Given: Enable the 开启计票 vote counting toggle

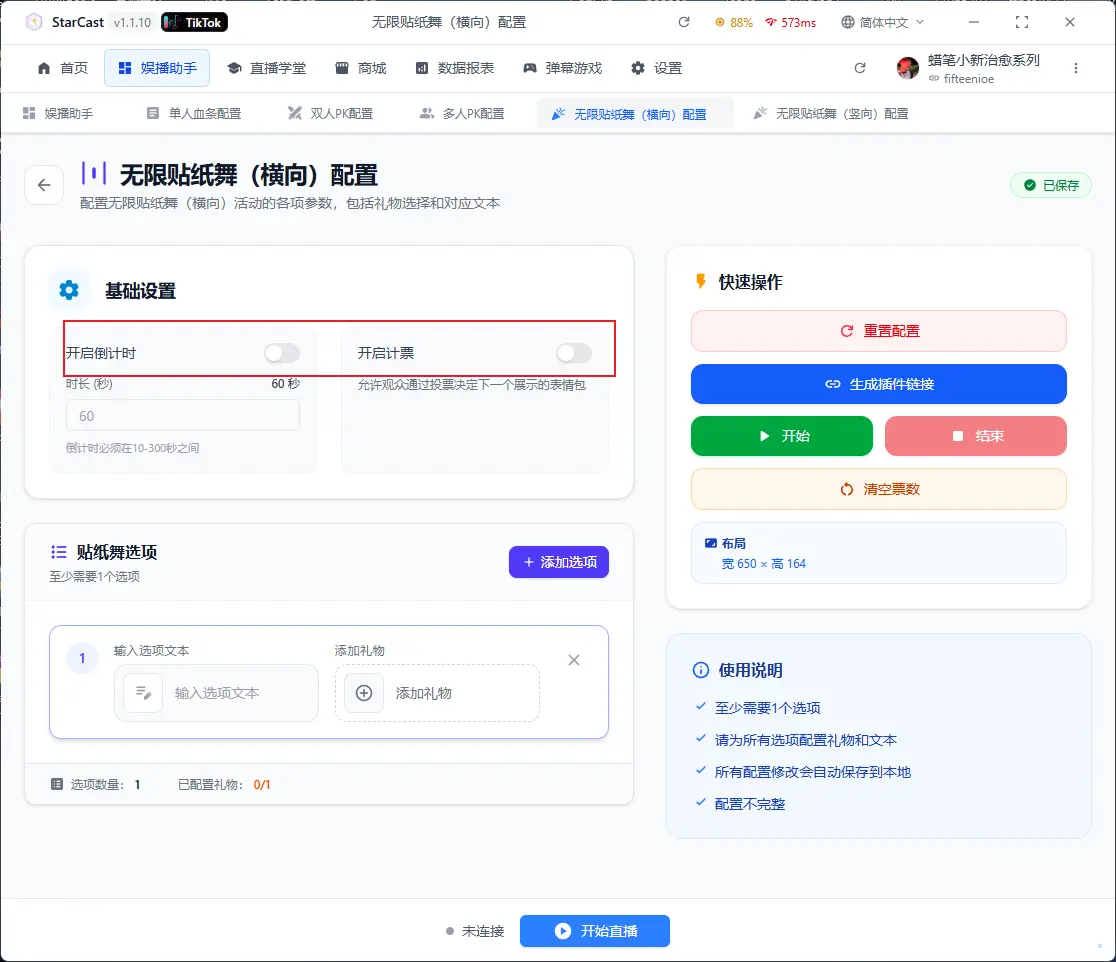Looking at the screenshot, I should [x=574, y=353].
